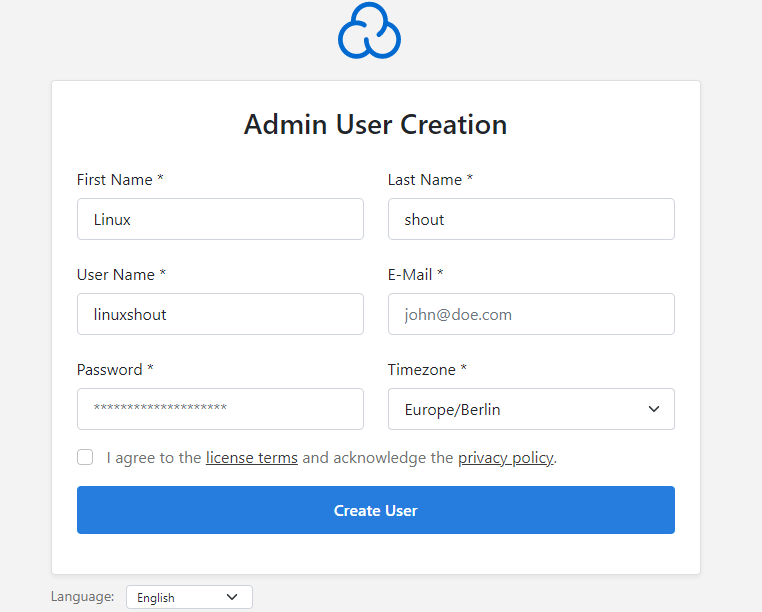Open the Timezone dropdown chevron

[x=654, y=409]
